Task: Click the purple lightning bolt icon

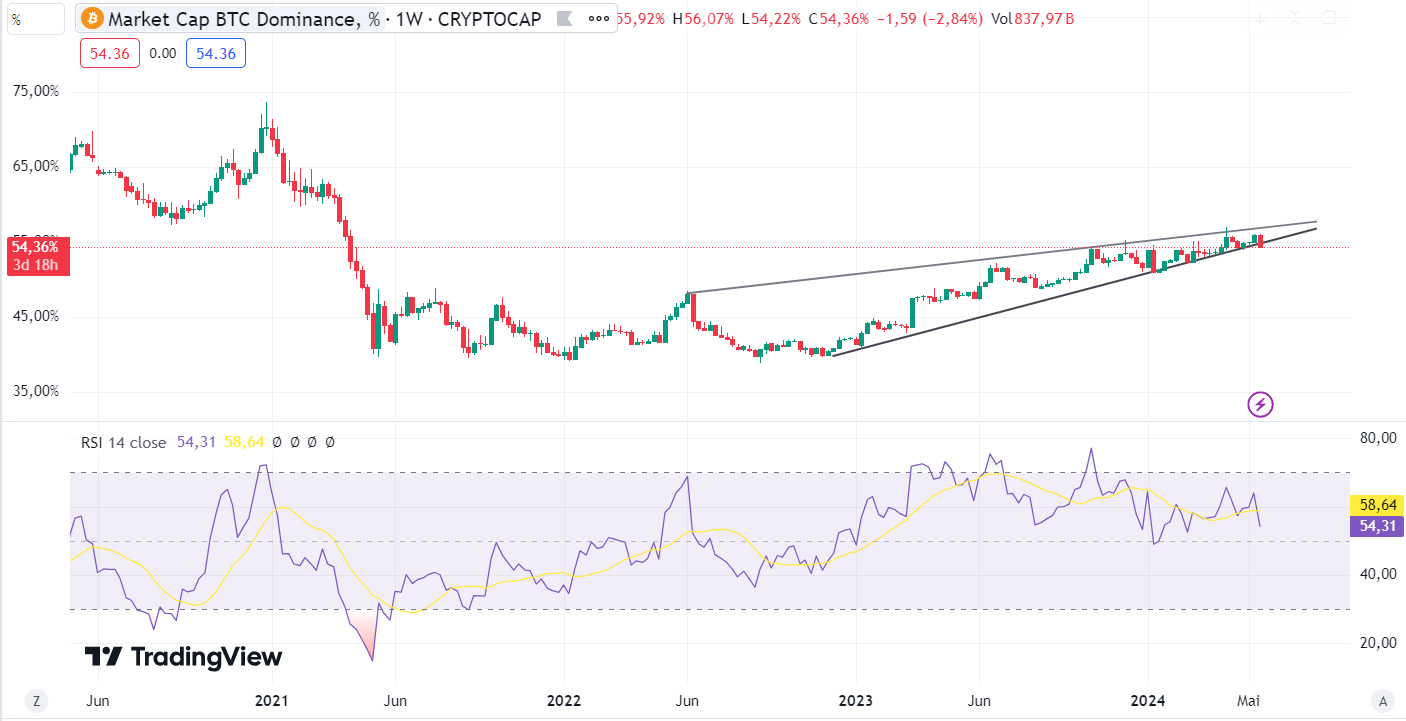Action: [1260, 404]
